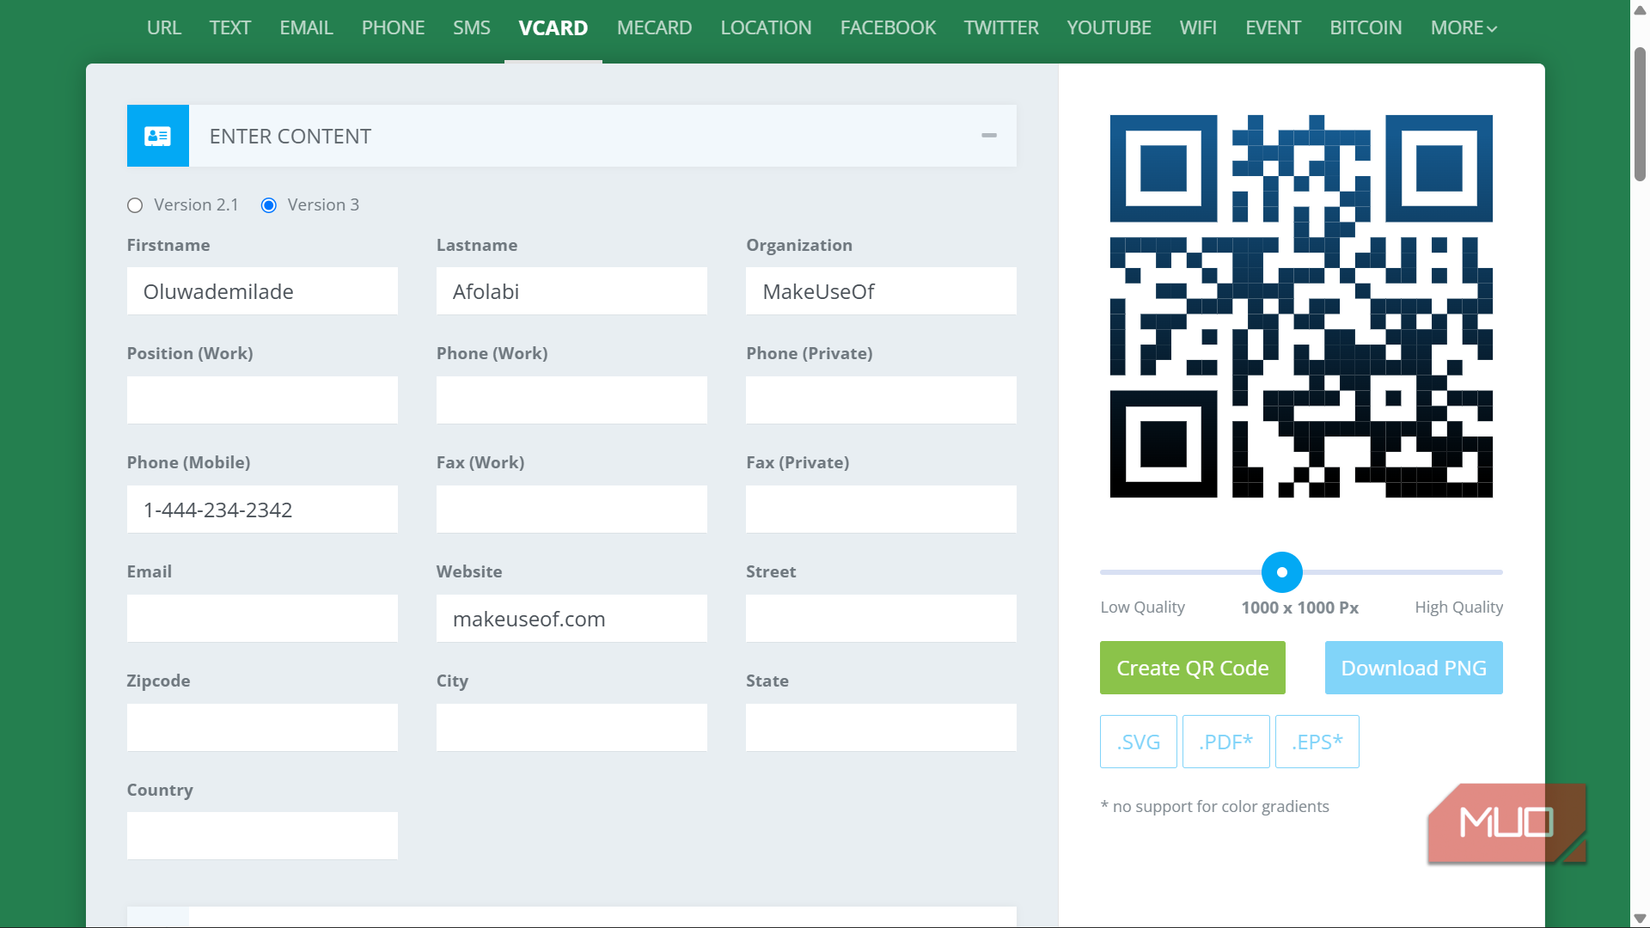Switch to the URL tab
The image size is (1650, 928).
click(164, 28)
